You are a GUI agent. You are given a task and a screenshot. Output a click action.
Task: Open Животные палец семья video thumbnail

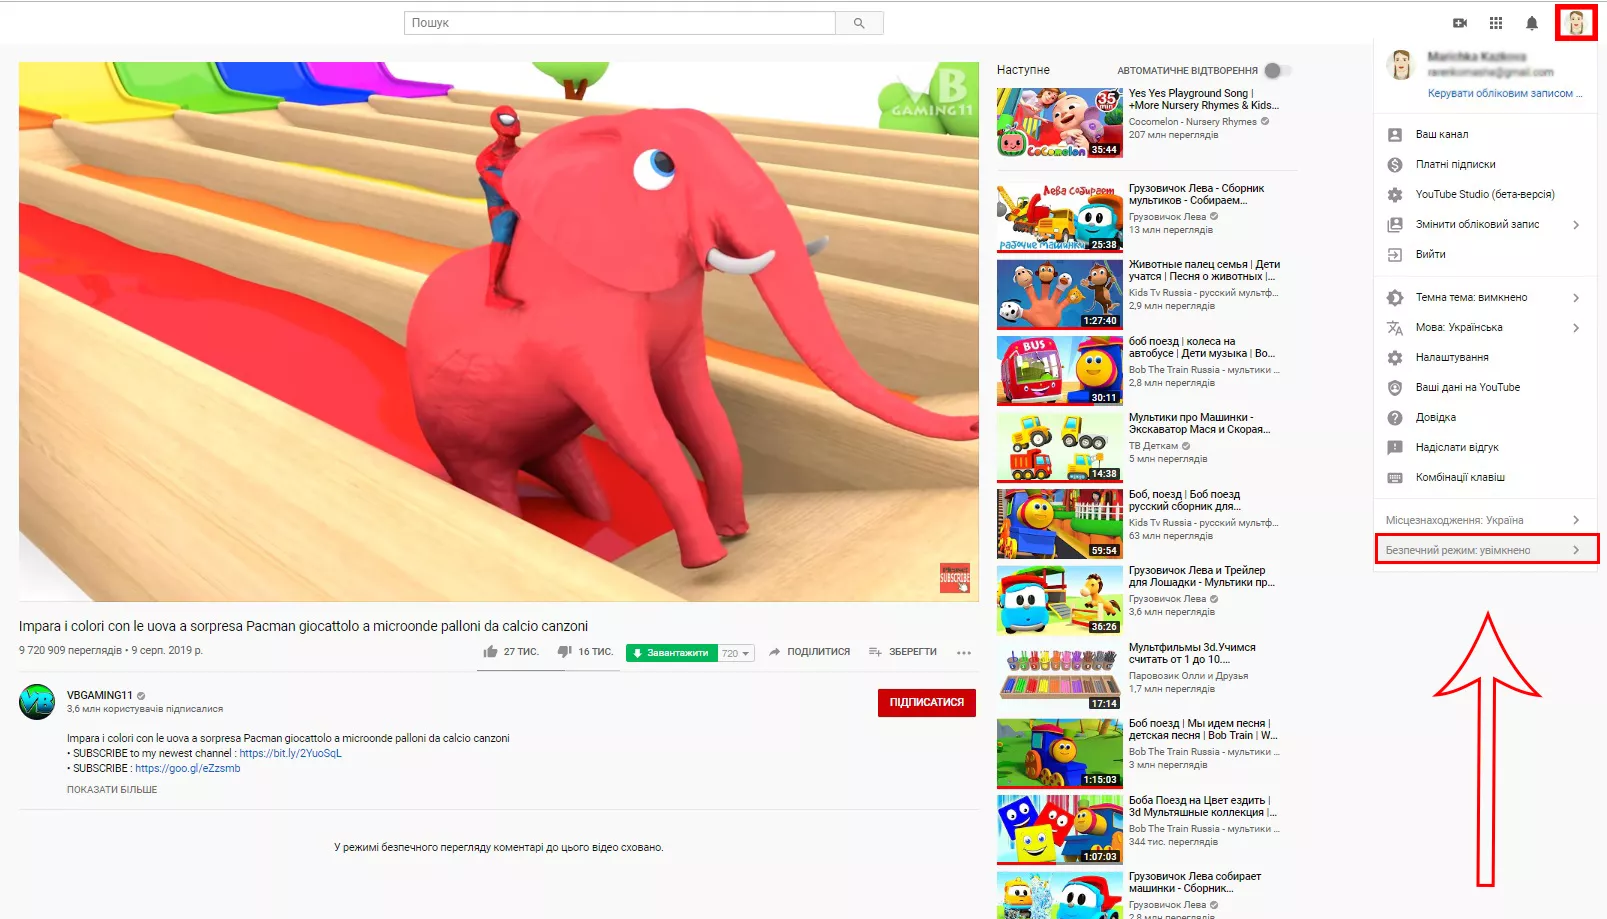point(1059,294)
